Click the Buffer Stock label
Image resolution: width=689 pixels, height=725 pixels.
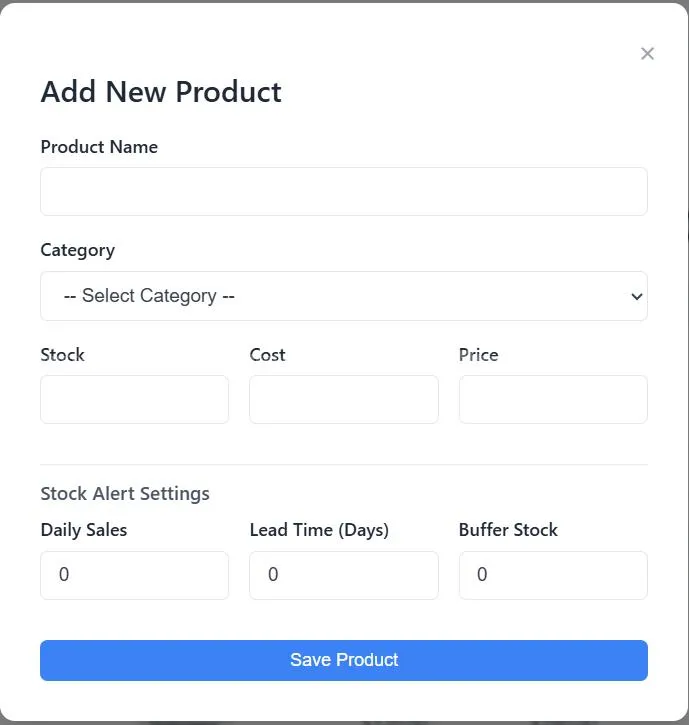[x=508, y=530]
